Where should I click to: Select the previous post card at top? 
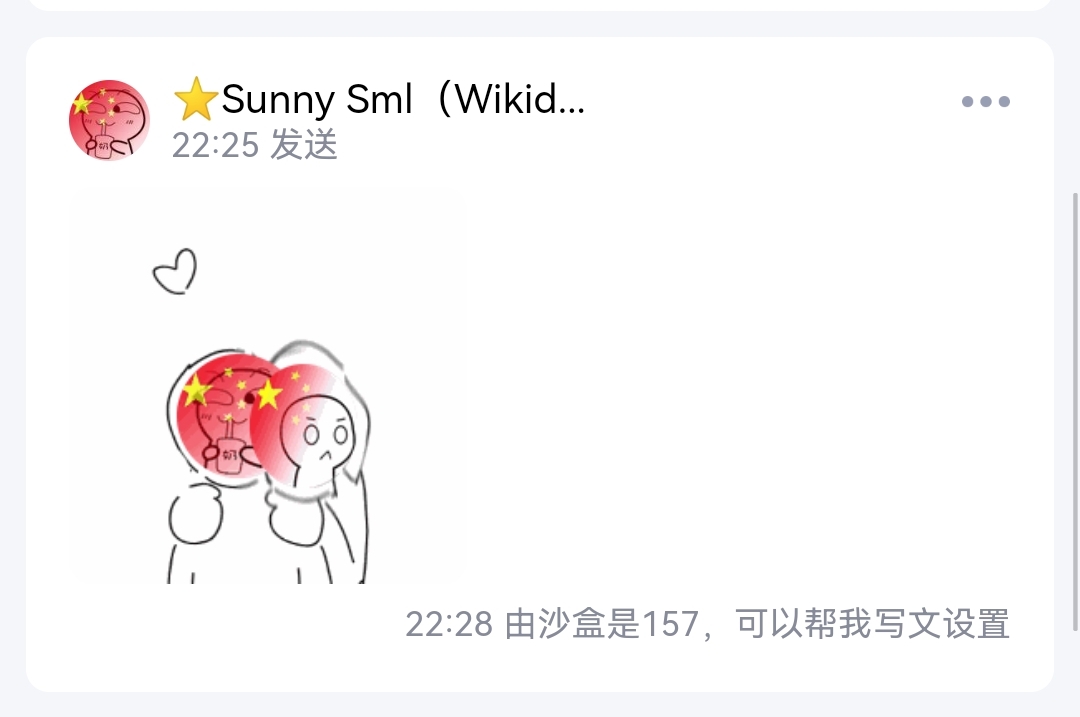pyautogui.click(x=540, y=5)
